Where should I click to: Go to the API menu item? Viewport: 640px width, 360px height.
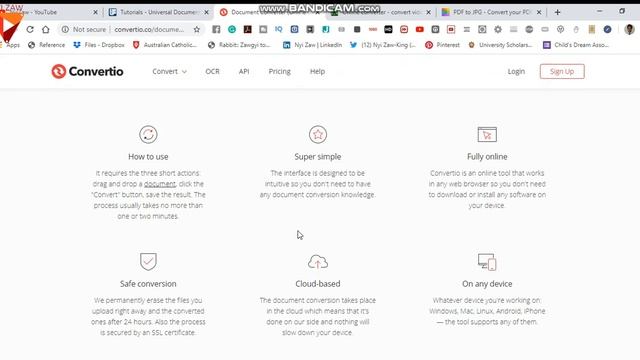(244, 71)
